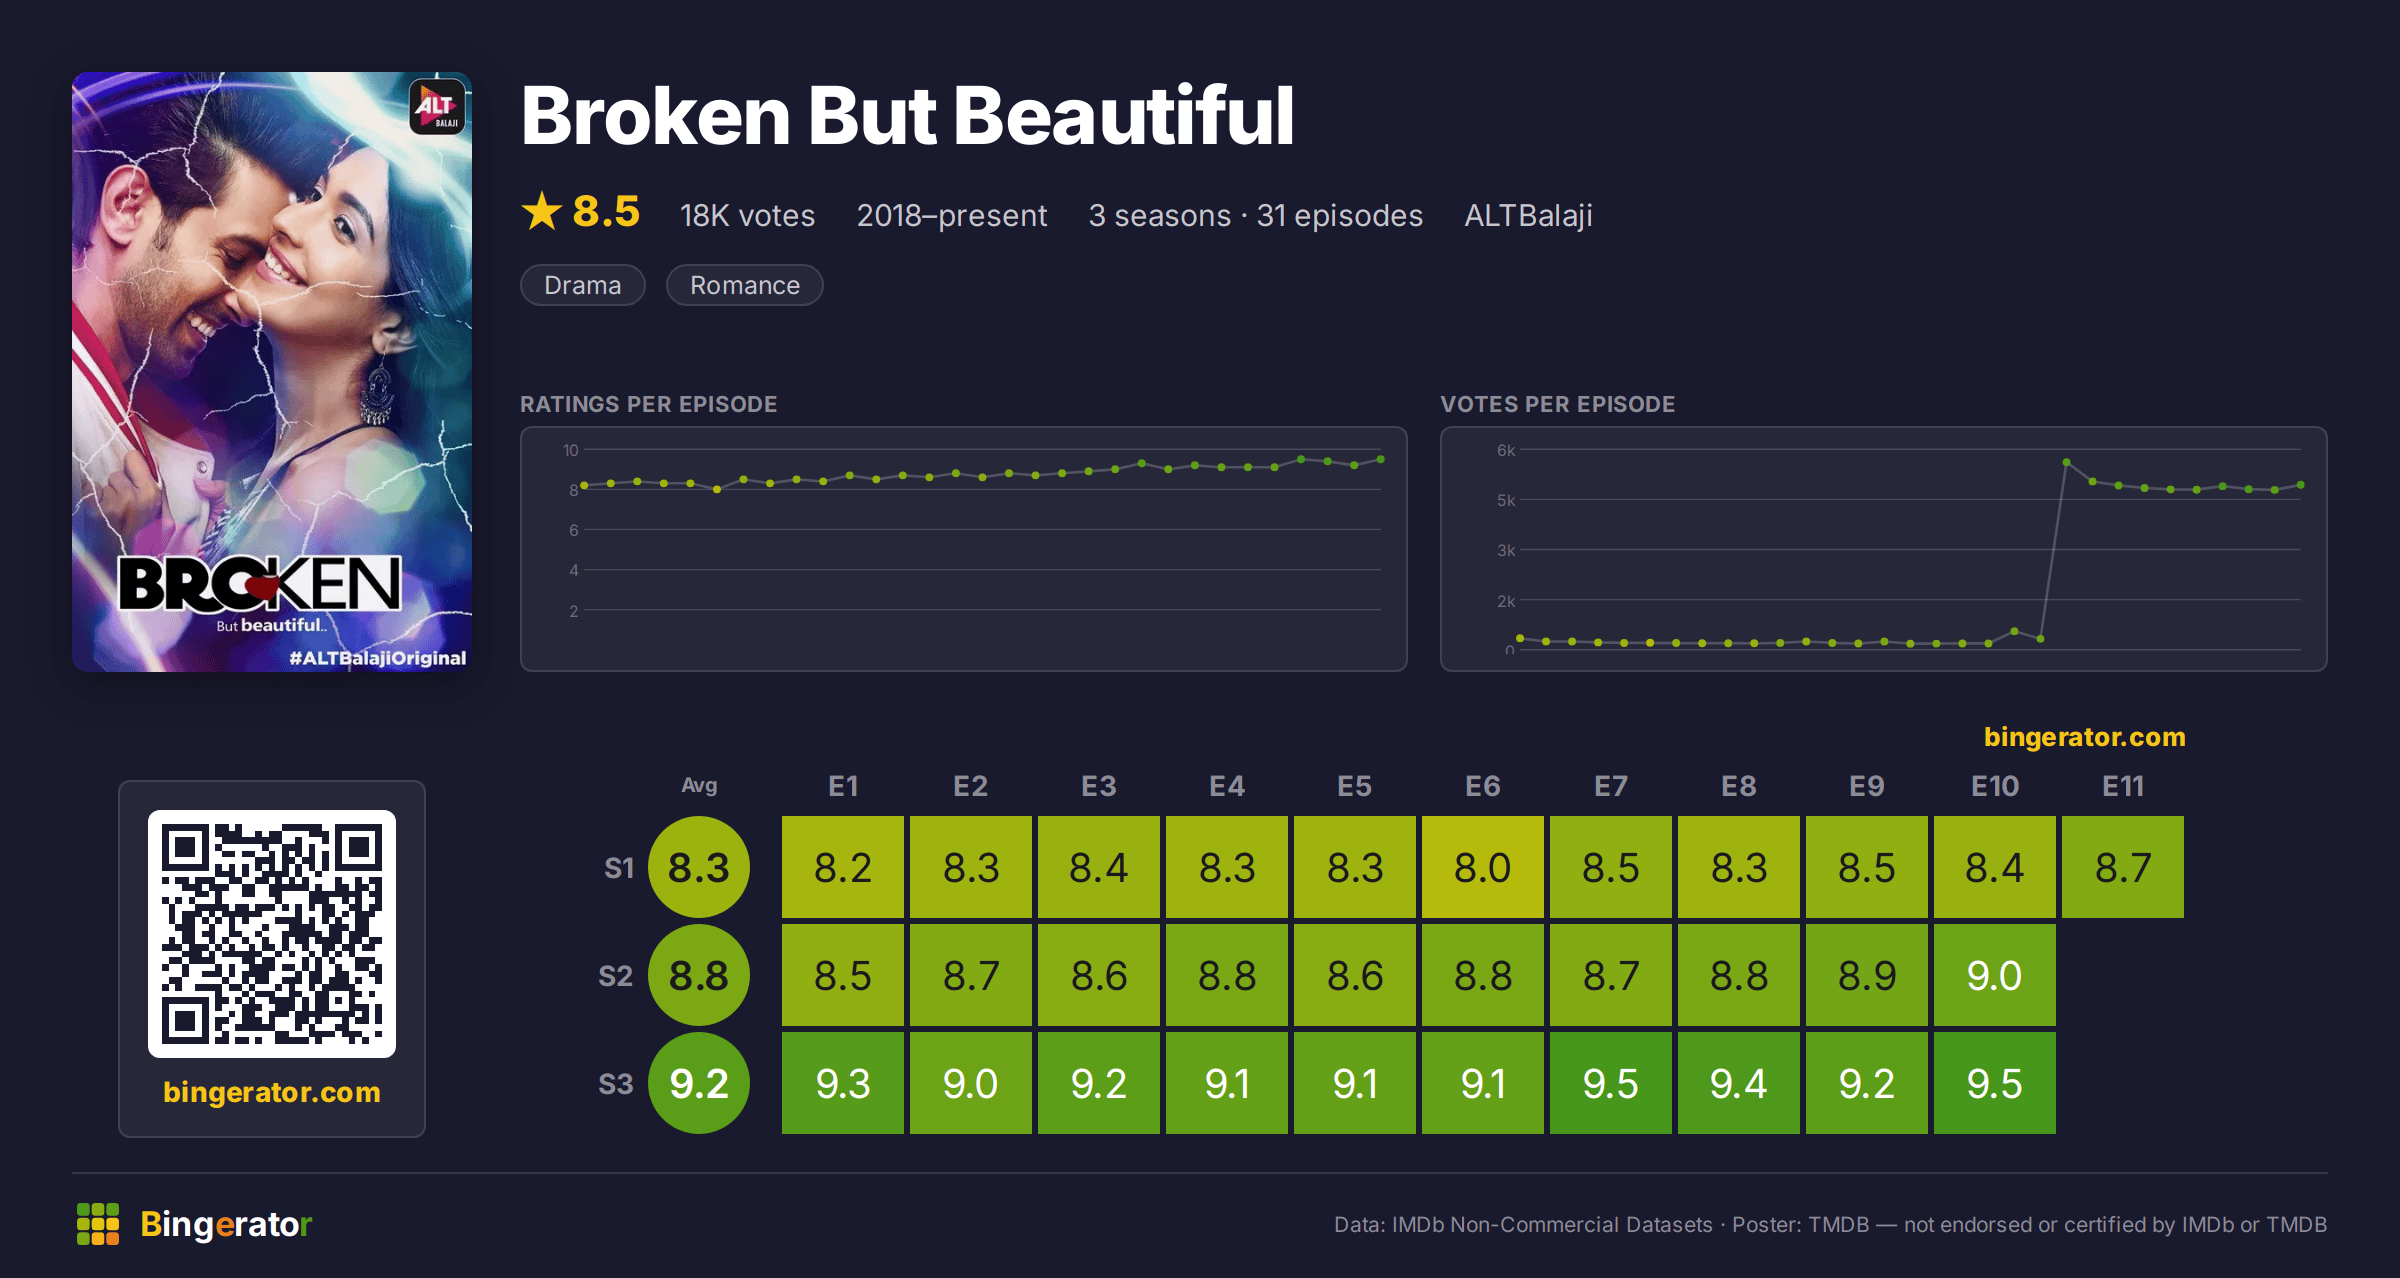Select the Drama genre tag

(583, 285)
